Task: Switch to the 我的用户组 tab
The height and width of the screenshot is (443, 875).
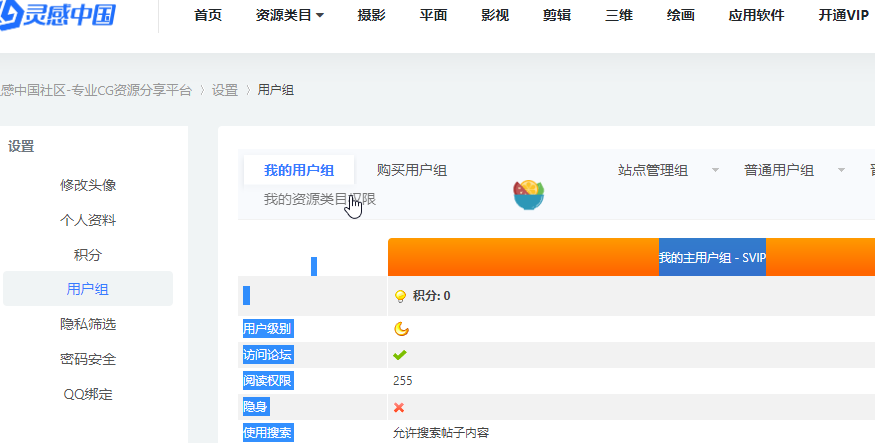Action: point(299,170)
